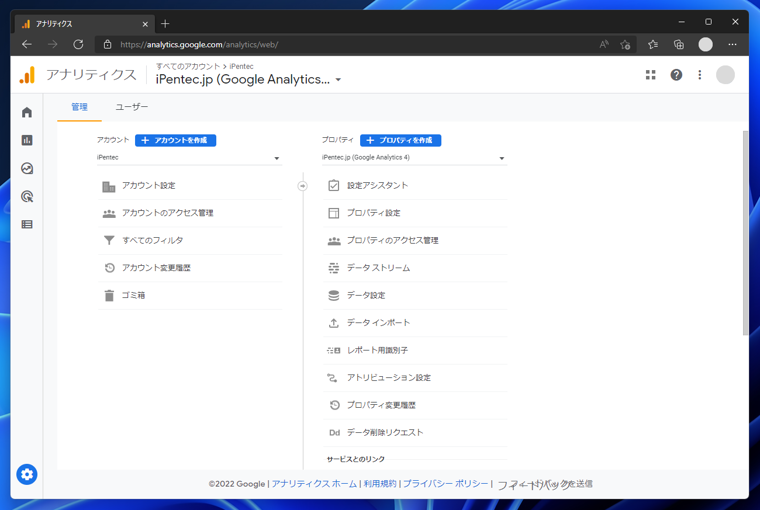This screenshot has width=760, height=510.
Task: Click the アナリティクス ホーム footer link
Action: pos(314,484)
